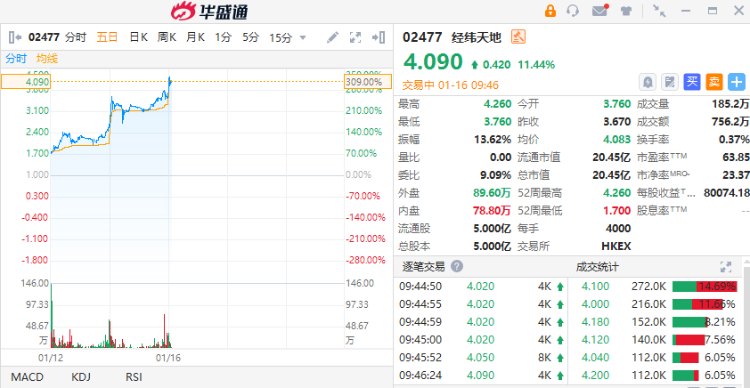Expand the 成交统计 panel icon
Image resolution: width=750 pixels, height=388 pixels.
726,266
